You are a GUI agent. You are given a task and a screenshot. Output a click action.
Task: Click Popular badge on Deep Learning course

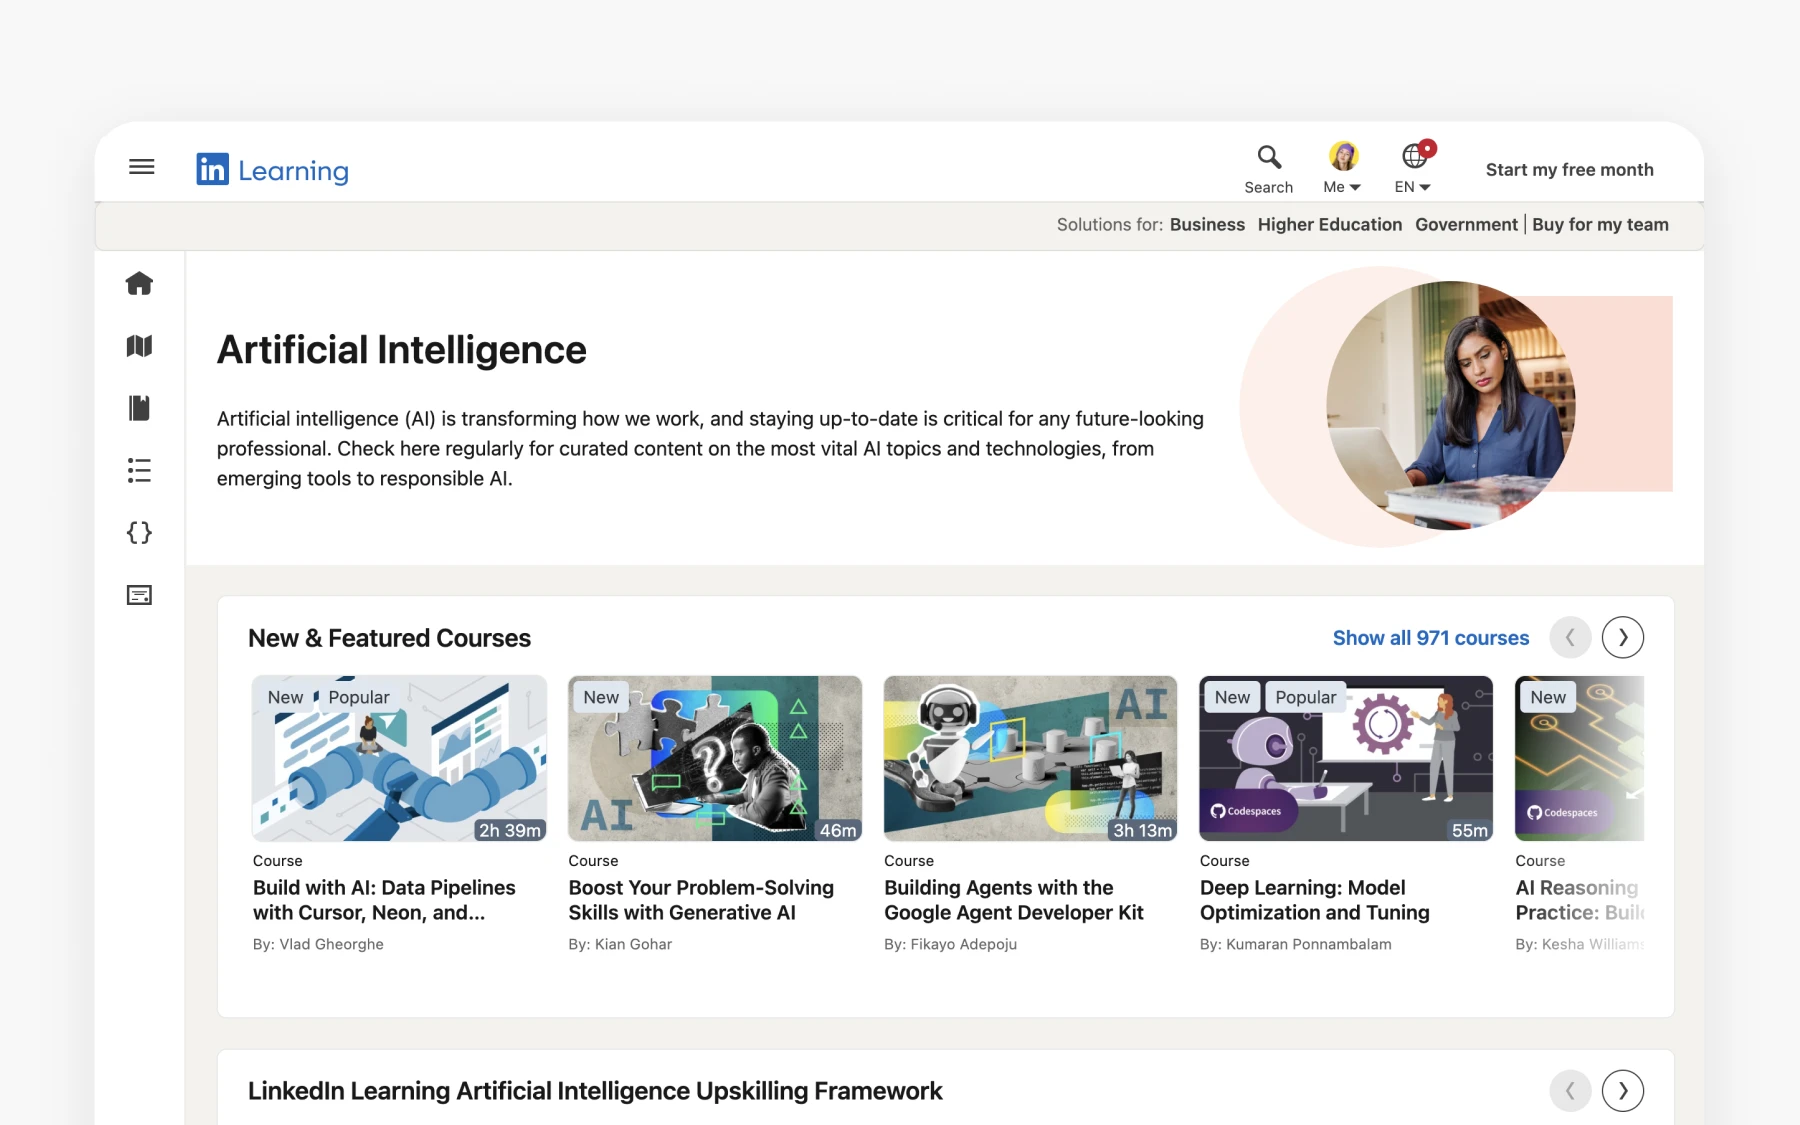(x=1305, y=697)
